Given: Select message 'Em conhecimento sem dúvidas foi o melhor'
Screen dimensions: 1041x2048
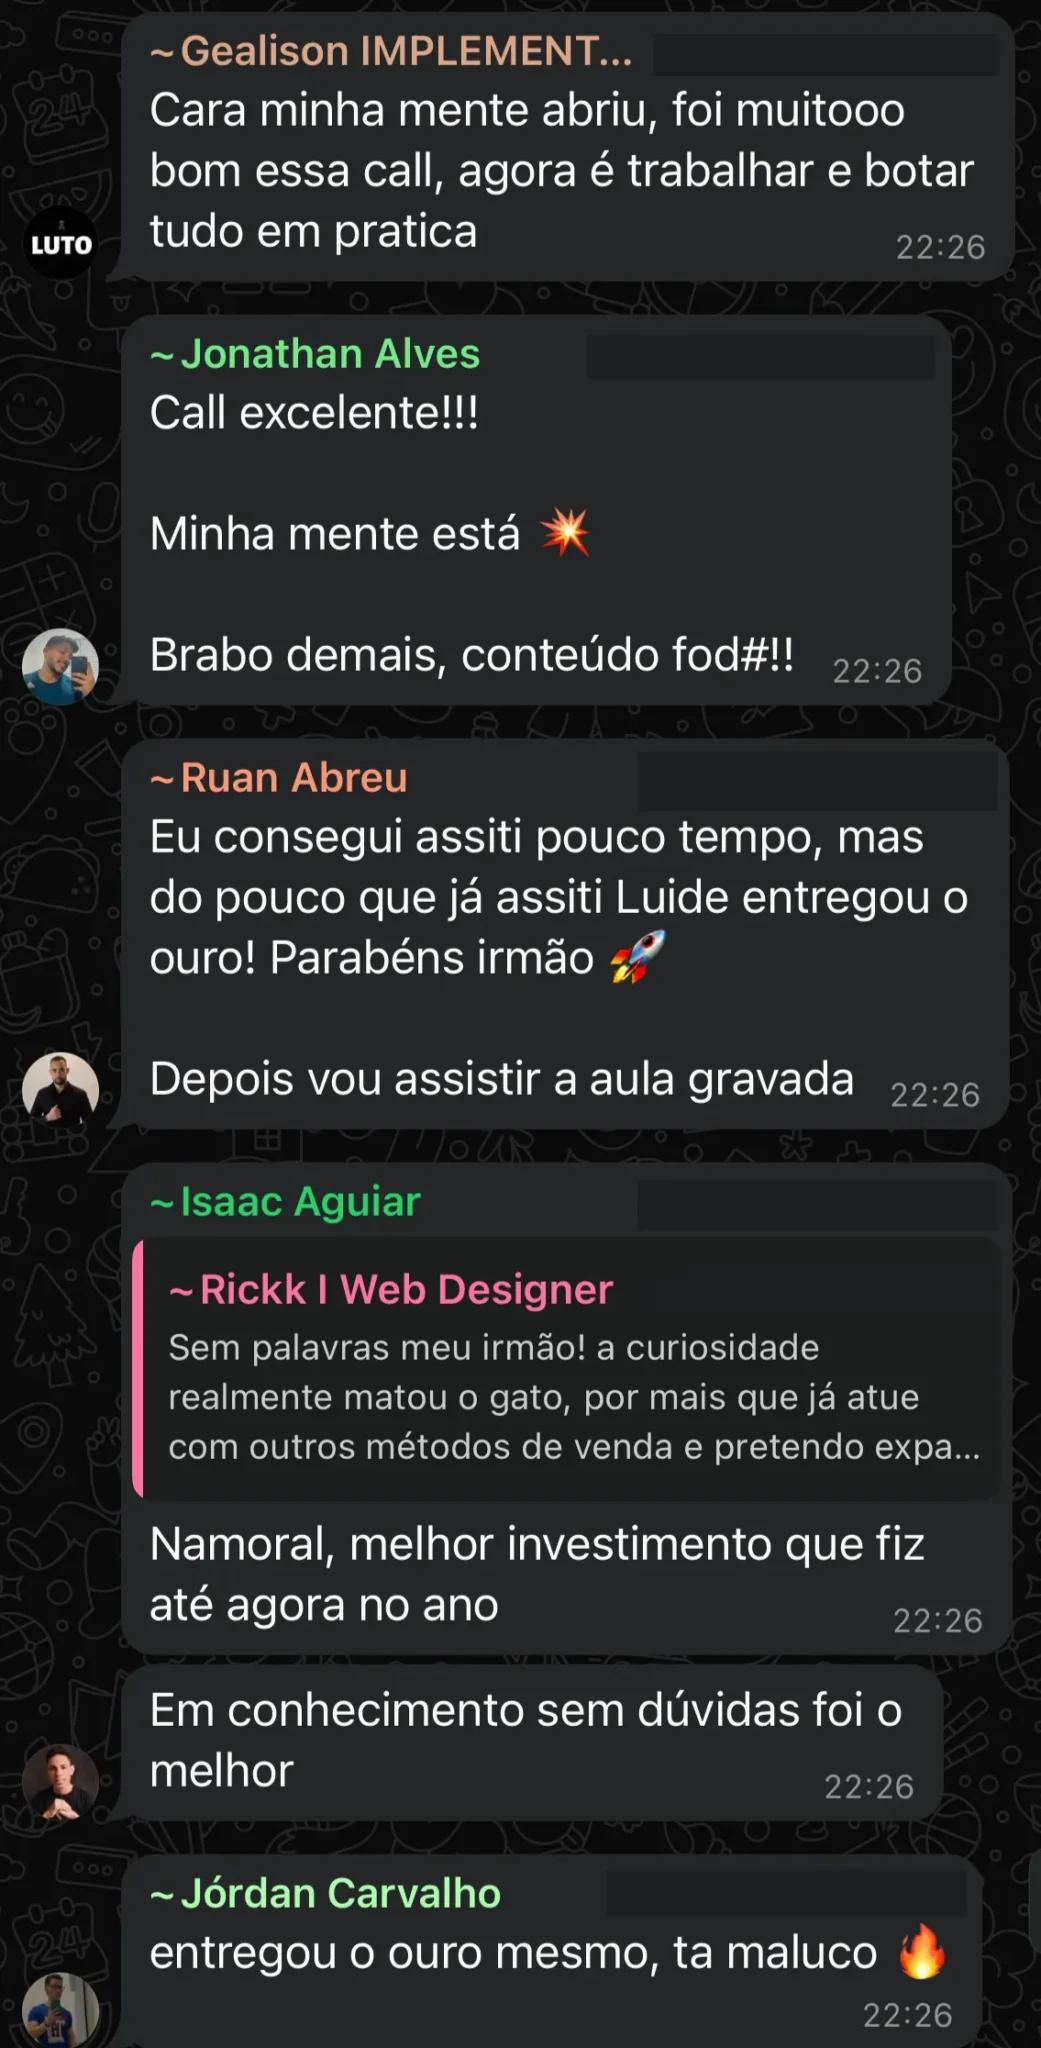Looking at the screenshot, I should tap(532, 1743).
